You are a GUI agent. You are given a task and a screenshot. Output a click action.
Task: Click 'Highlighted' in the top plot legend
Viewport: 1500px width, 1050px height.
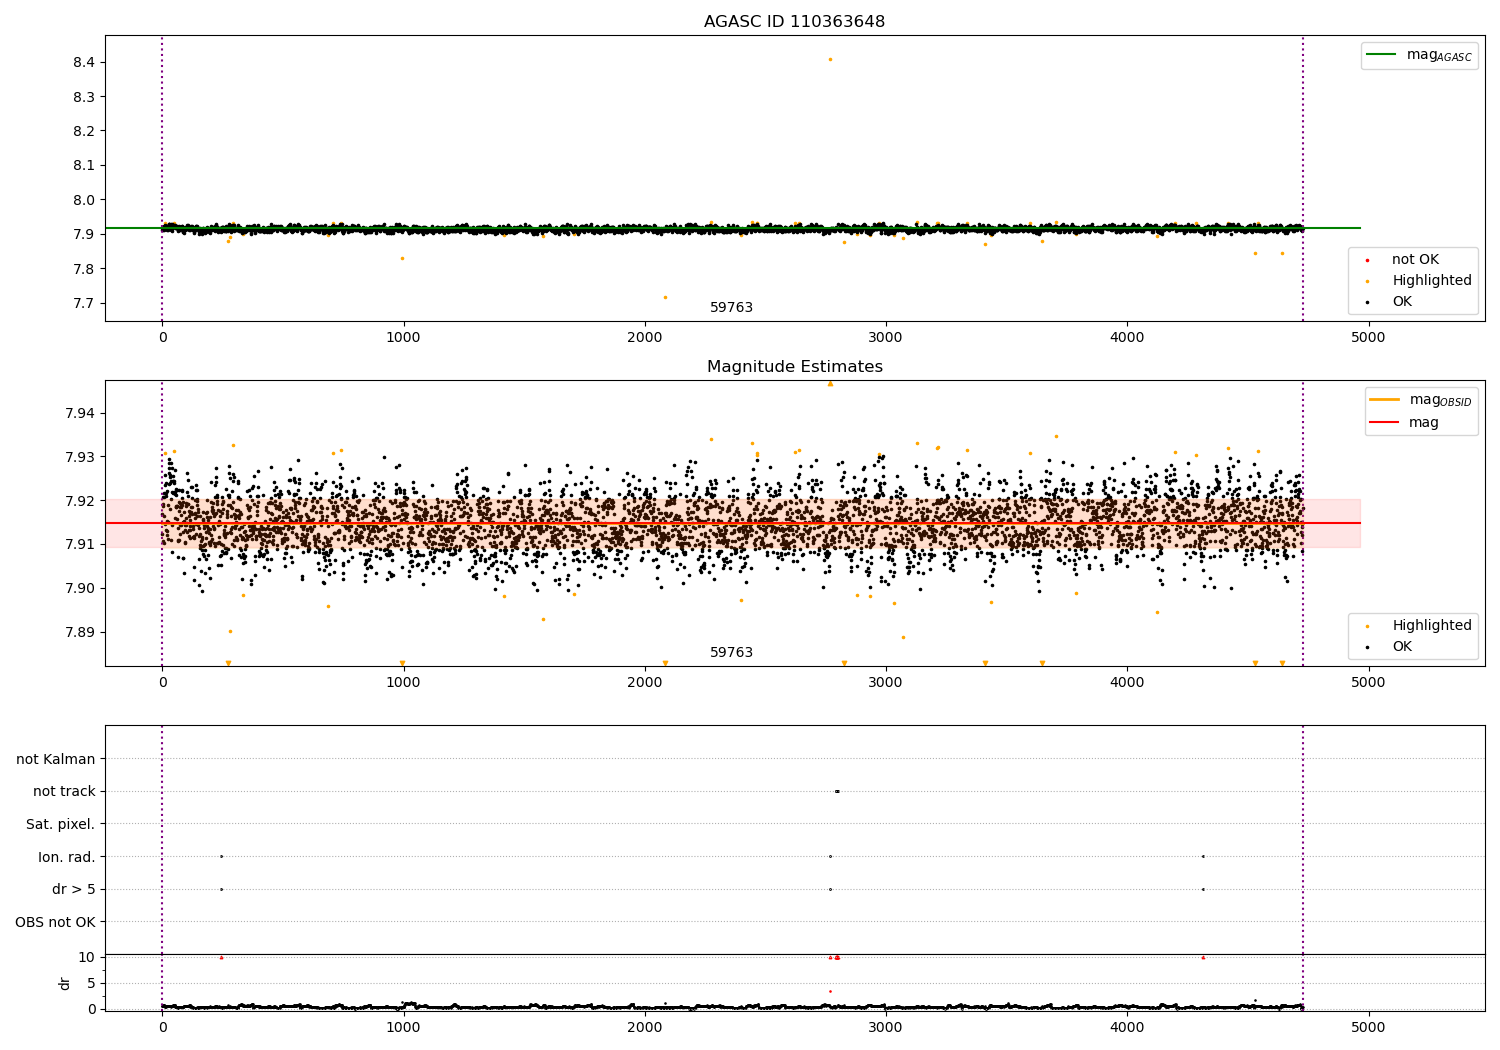1431,281
